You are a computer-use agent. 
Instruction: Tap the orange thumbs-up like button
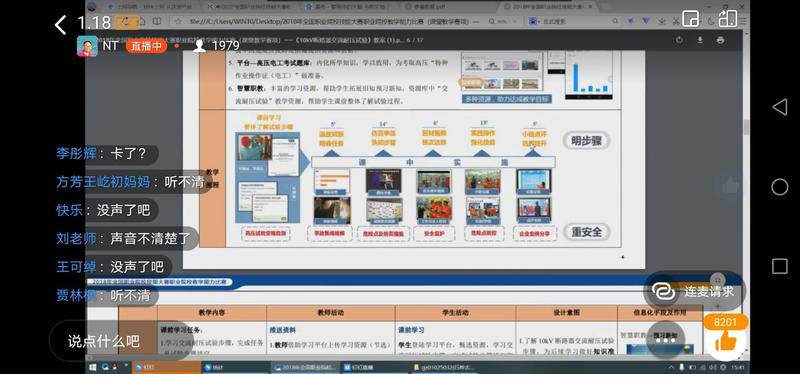pyautogui.click(x=726, y=341)
